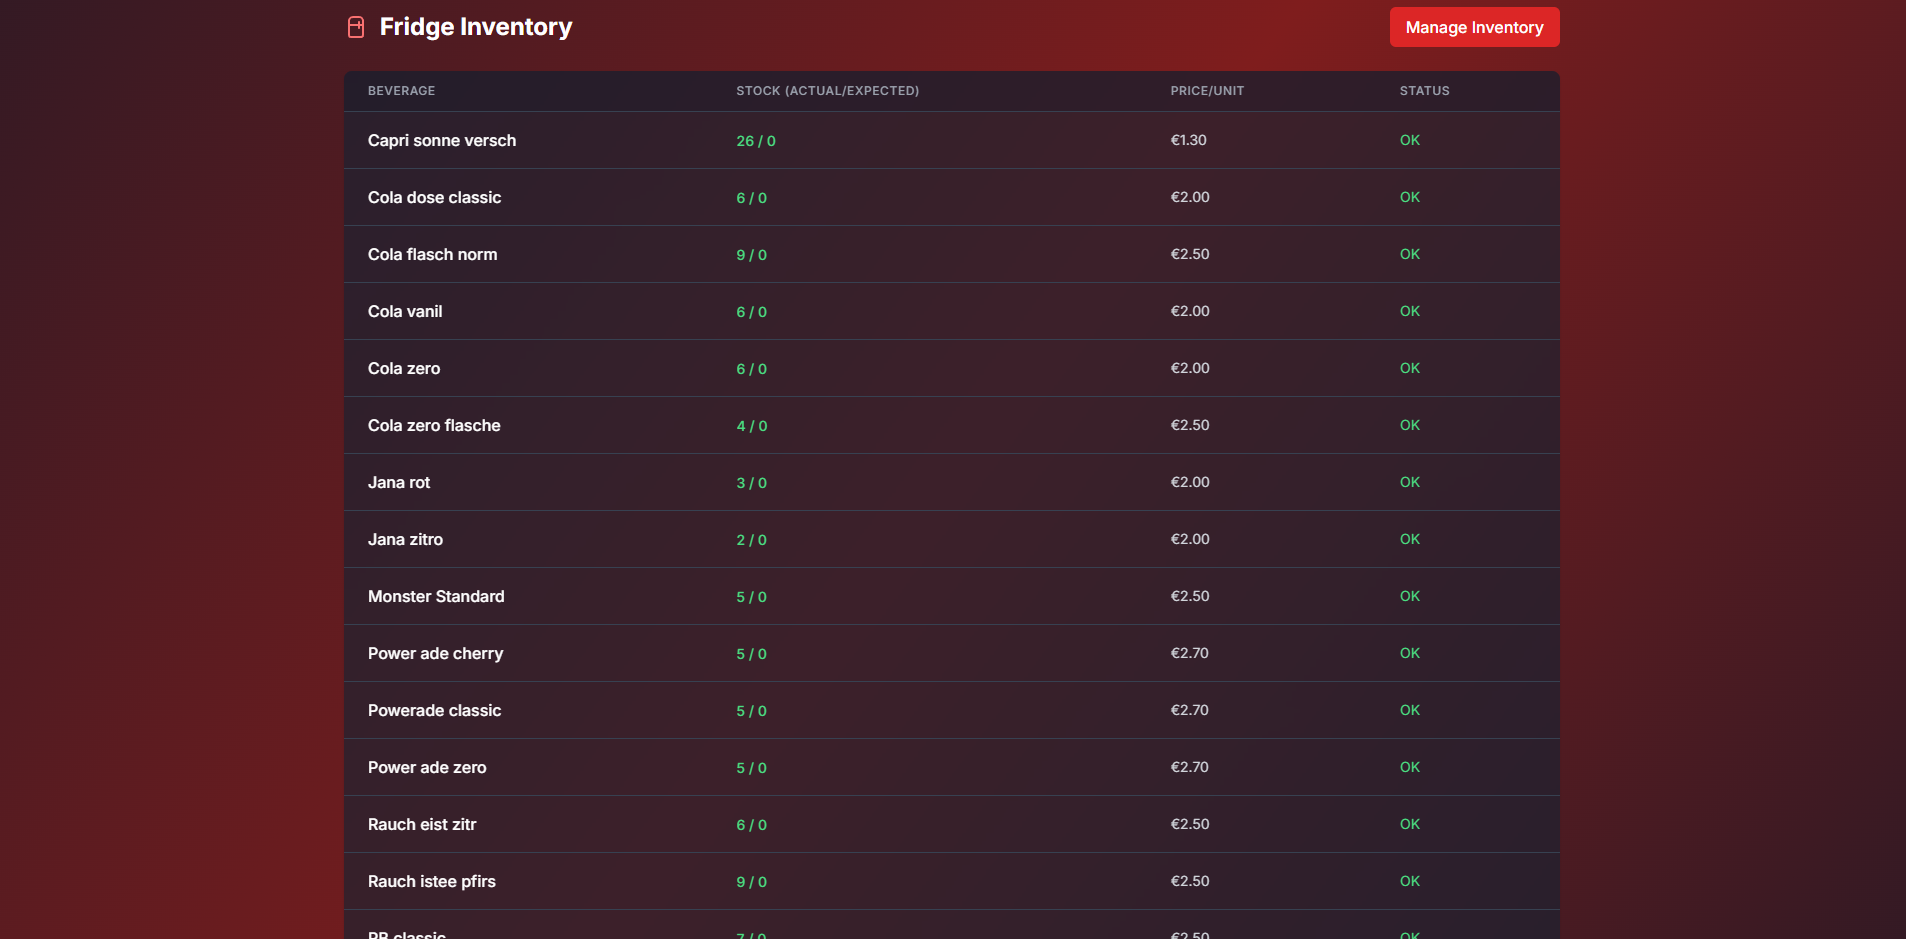This screenshot has width=1906, height=939.
Task: Click the price for Rauch eist zitr
Action: pos(1190,824)
